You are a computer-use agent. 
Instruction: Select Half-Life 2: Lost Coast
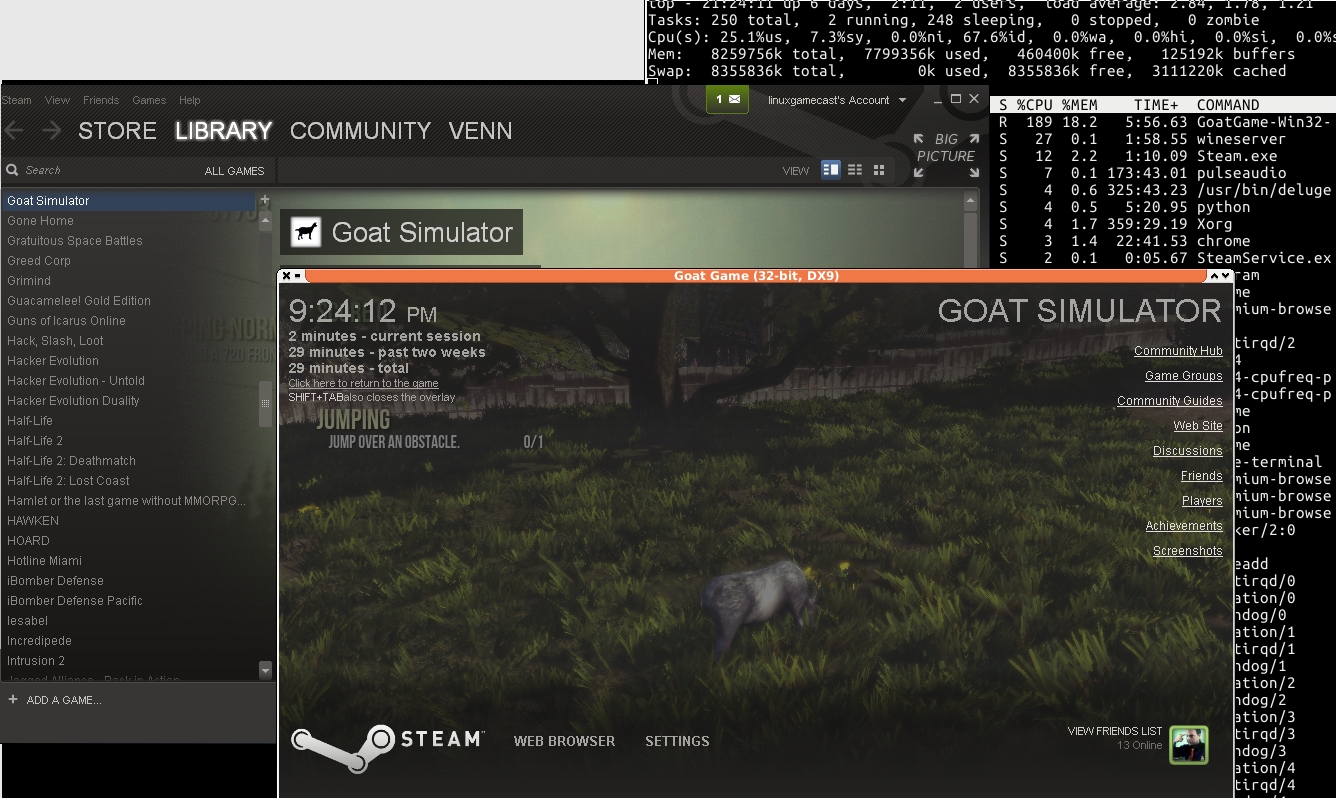click(x=129, y=481)
